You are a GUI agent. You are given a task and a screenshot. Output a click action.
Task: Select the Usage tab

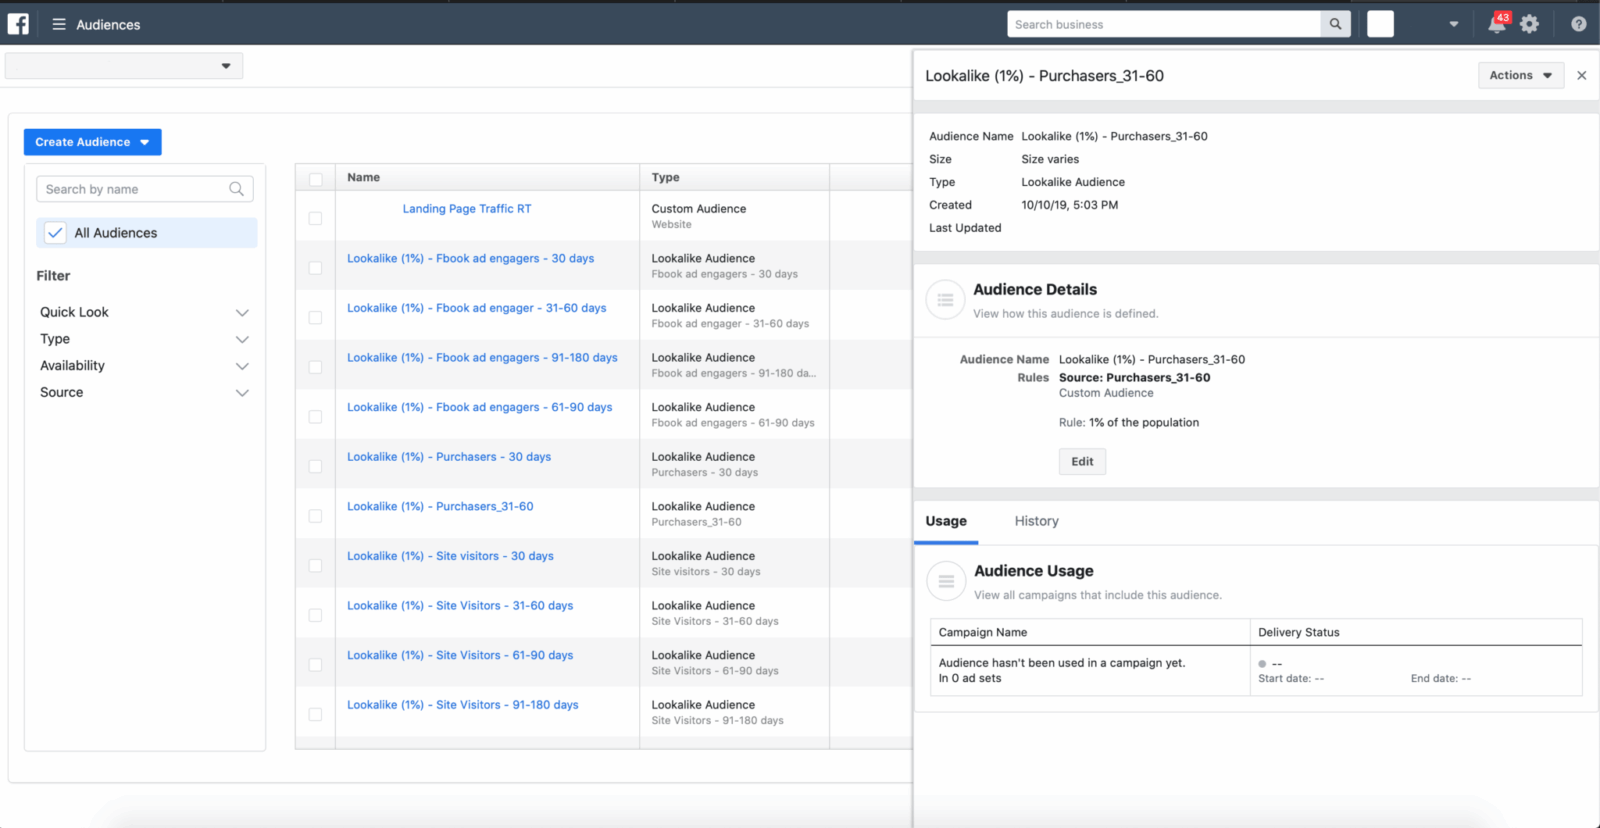(946, 521)
